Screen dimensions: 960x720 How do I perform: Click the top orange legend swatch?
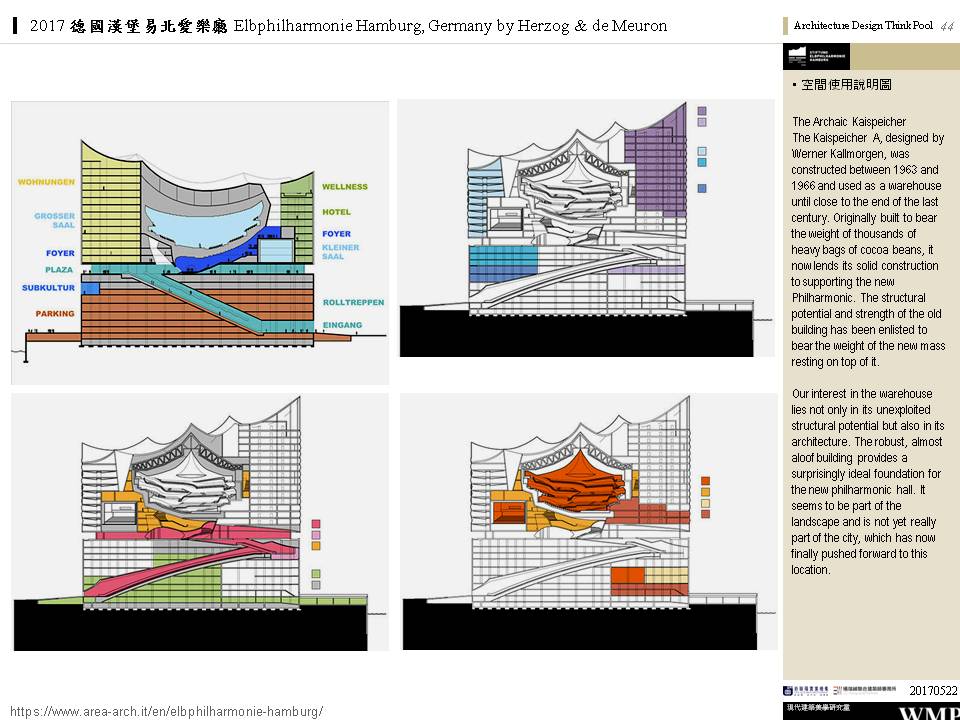[x=706, y=478]
